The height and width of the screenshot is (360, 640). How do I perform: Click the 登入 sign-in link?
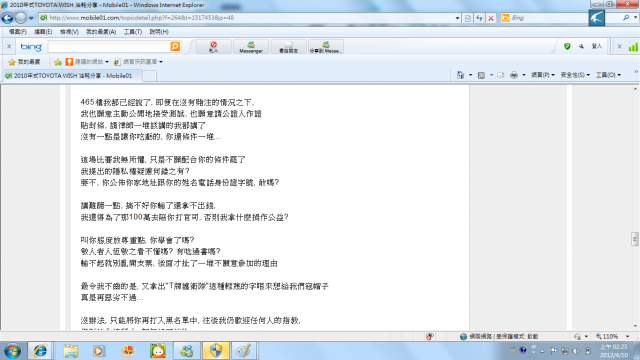[x=597, y=47]
